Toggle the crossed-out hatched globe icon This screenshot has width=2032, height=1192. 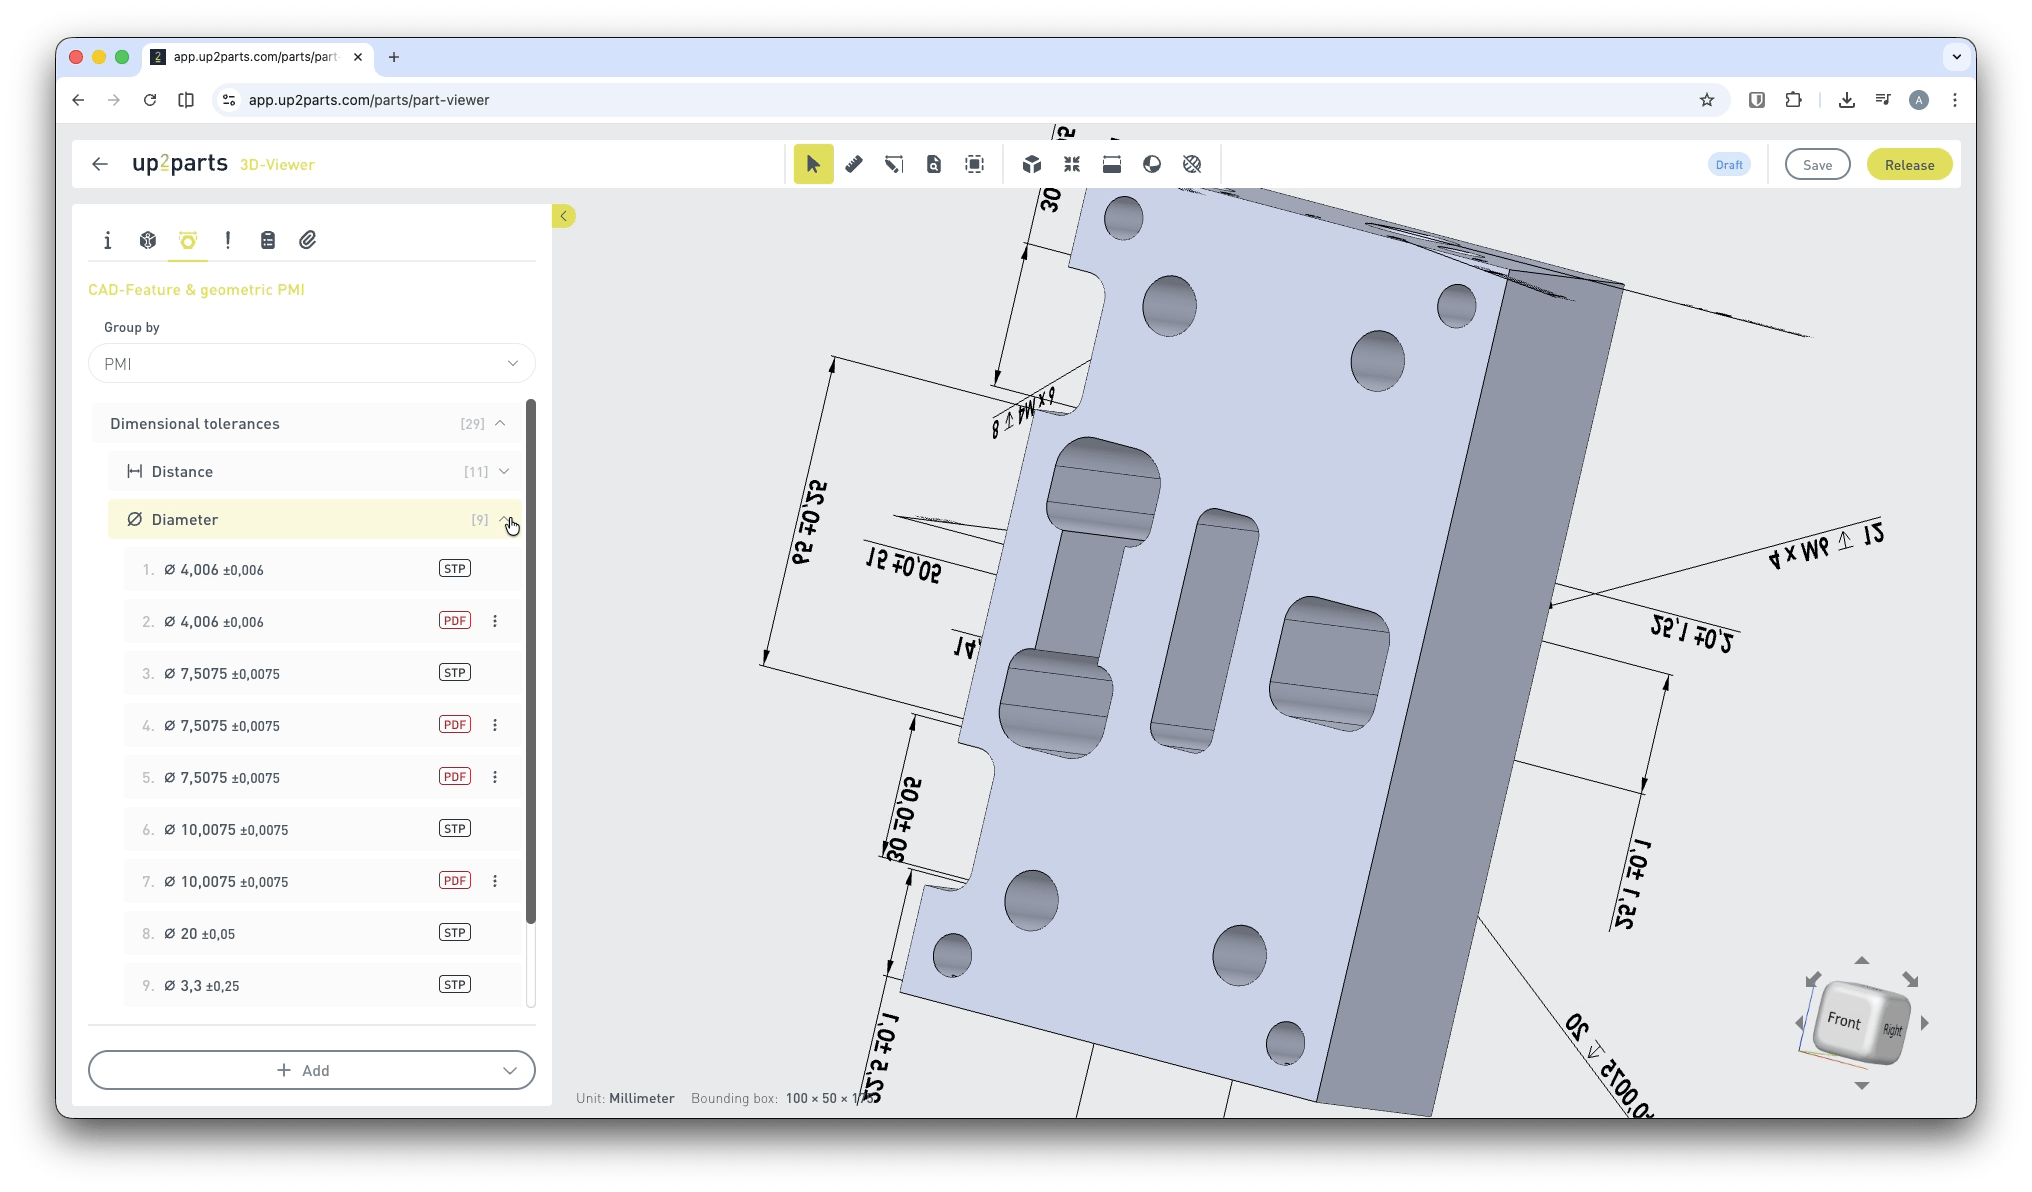point(1191,164)
